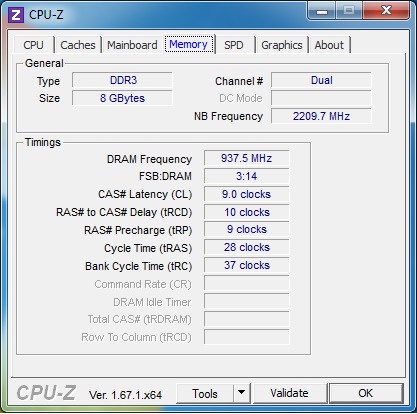Click the Bank Cycle Time (tRC) label
The image size is (417, 414).
tap(139, 266)
